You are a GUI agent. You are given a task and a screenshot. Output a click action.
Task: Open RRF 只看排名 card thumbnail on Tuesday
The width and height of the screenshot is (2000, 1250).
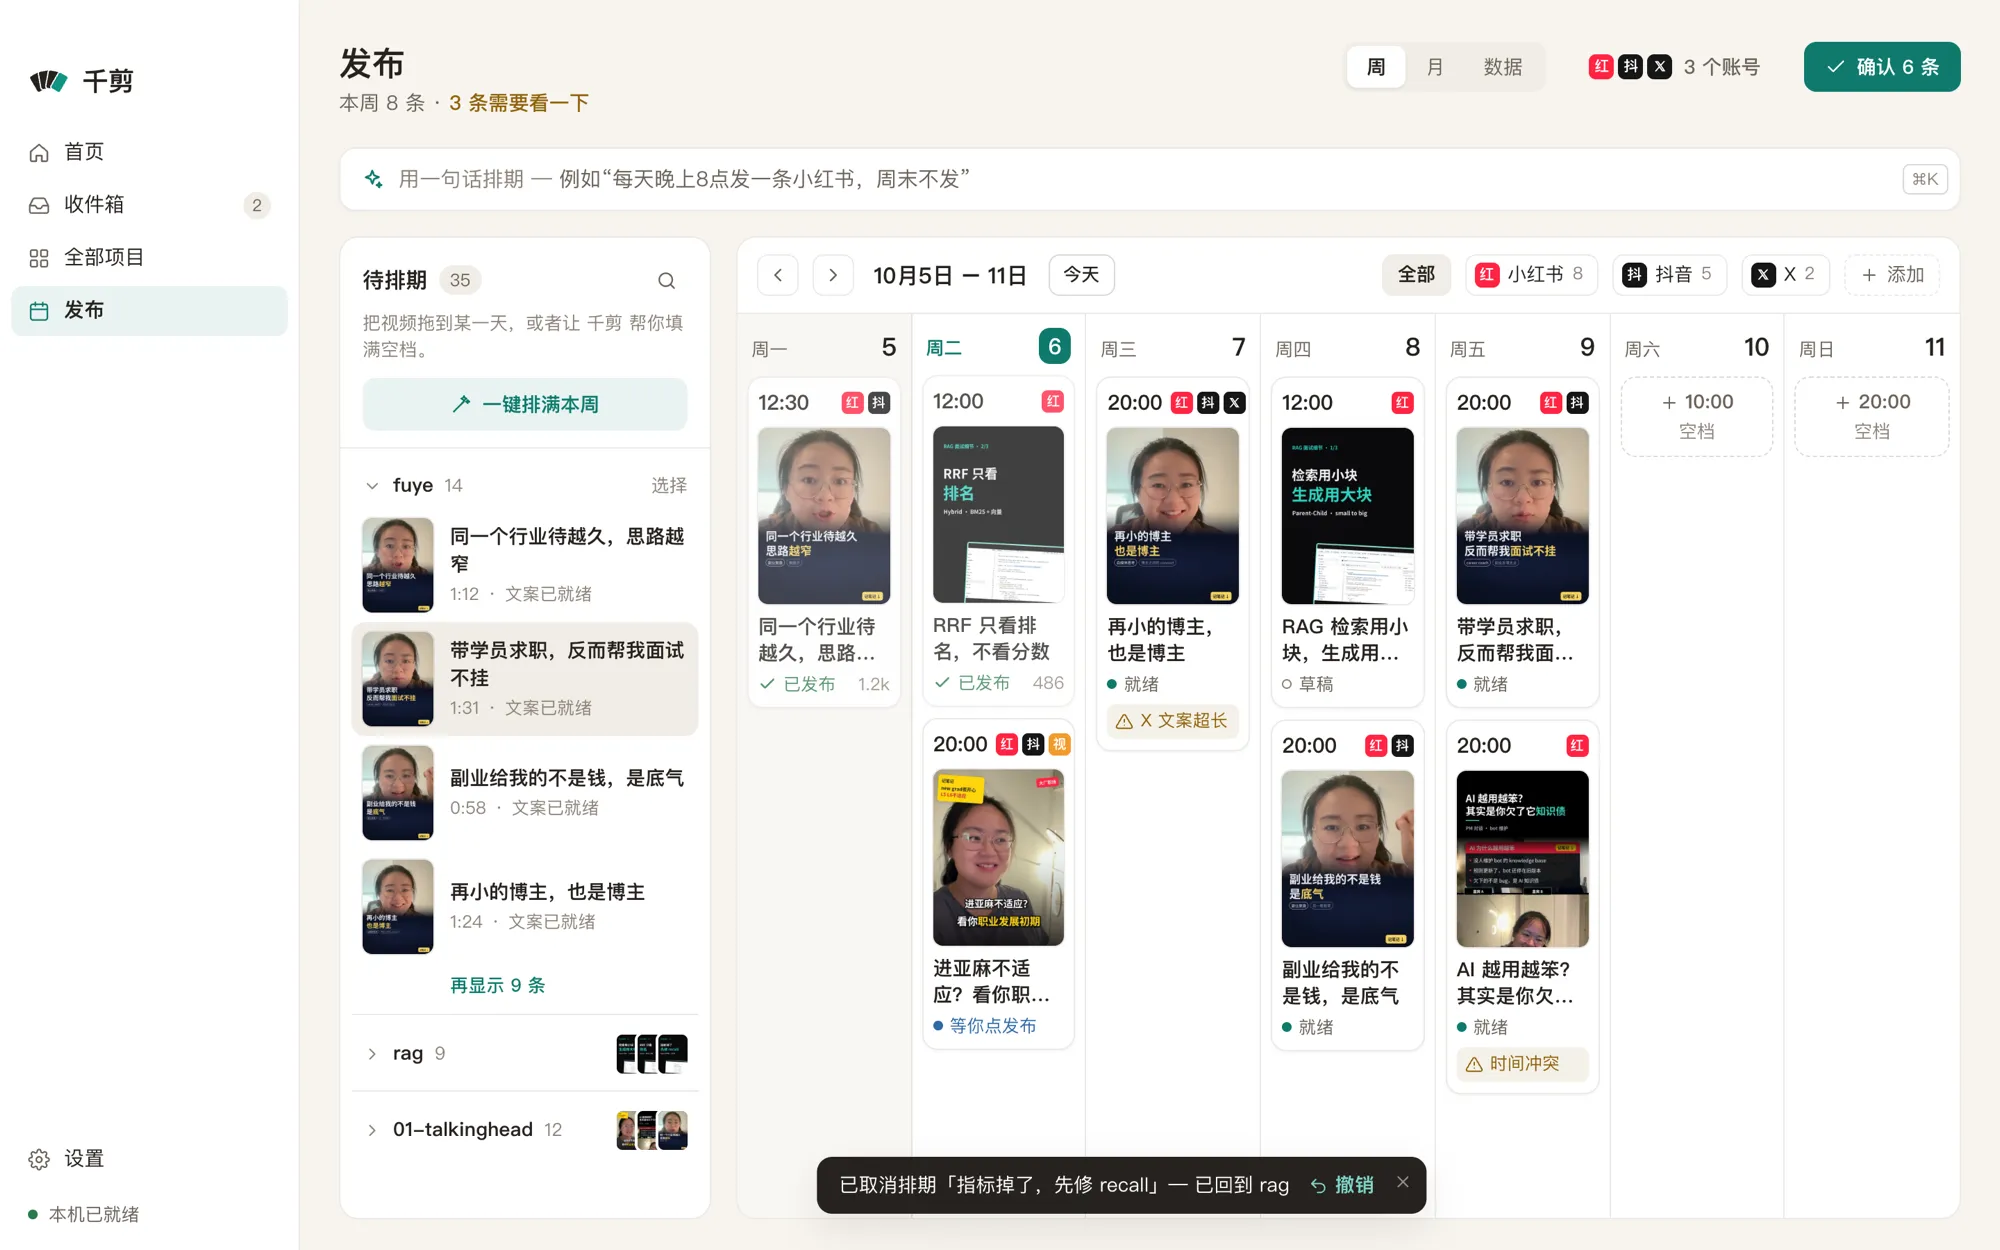click(998, 515)
